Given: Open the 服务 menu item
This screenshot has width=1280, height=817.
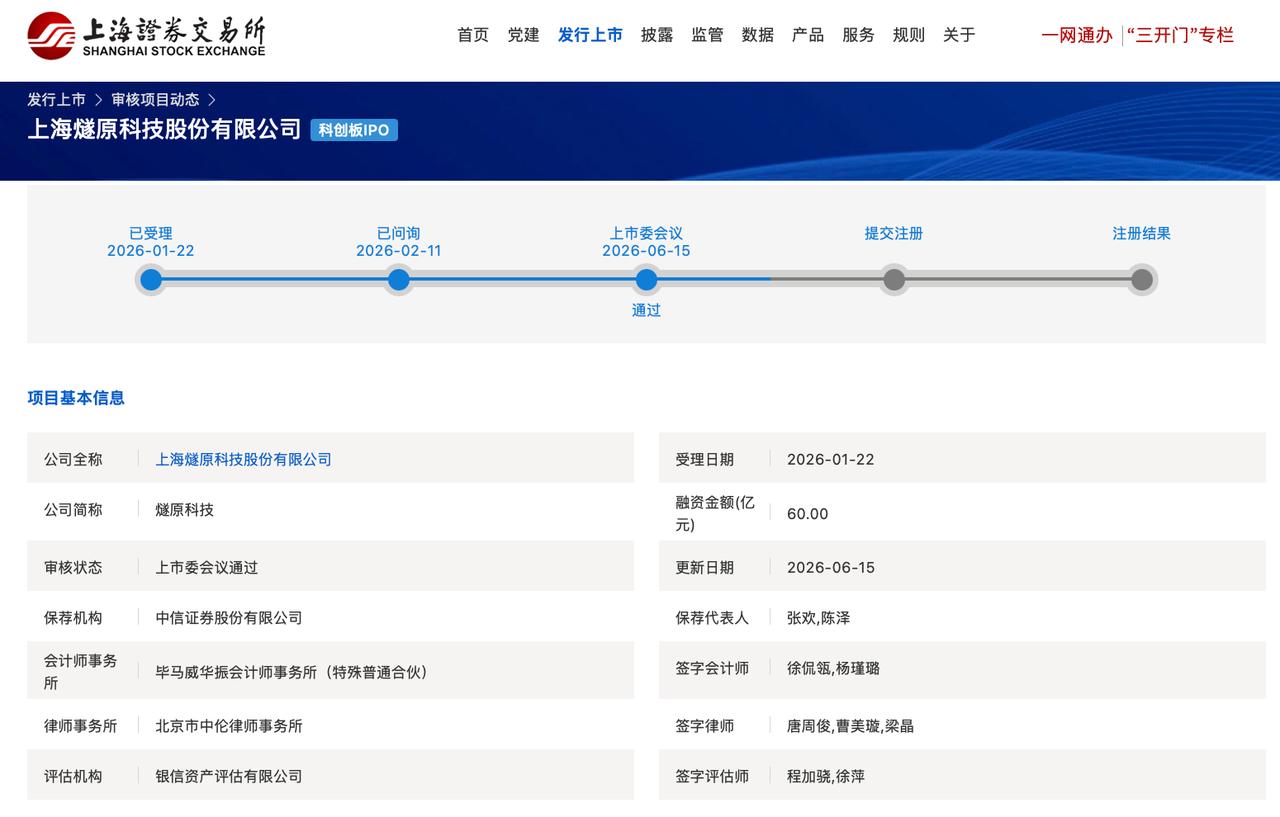Looking at the screenshot, I should pyautogui.click(x=858, y=35).
